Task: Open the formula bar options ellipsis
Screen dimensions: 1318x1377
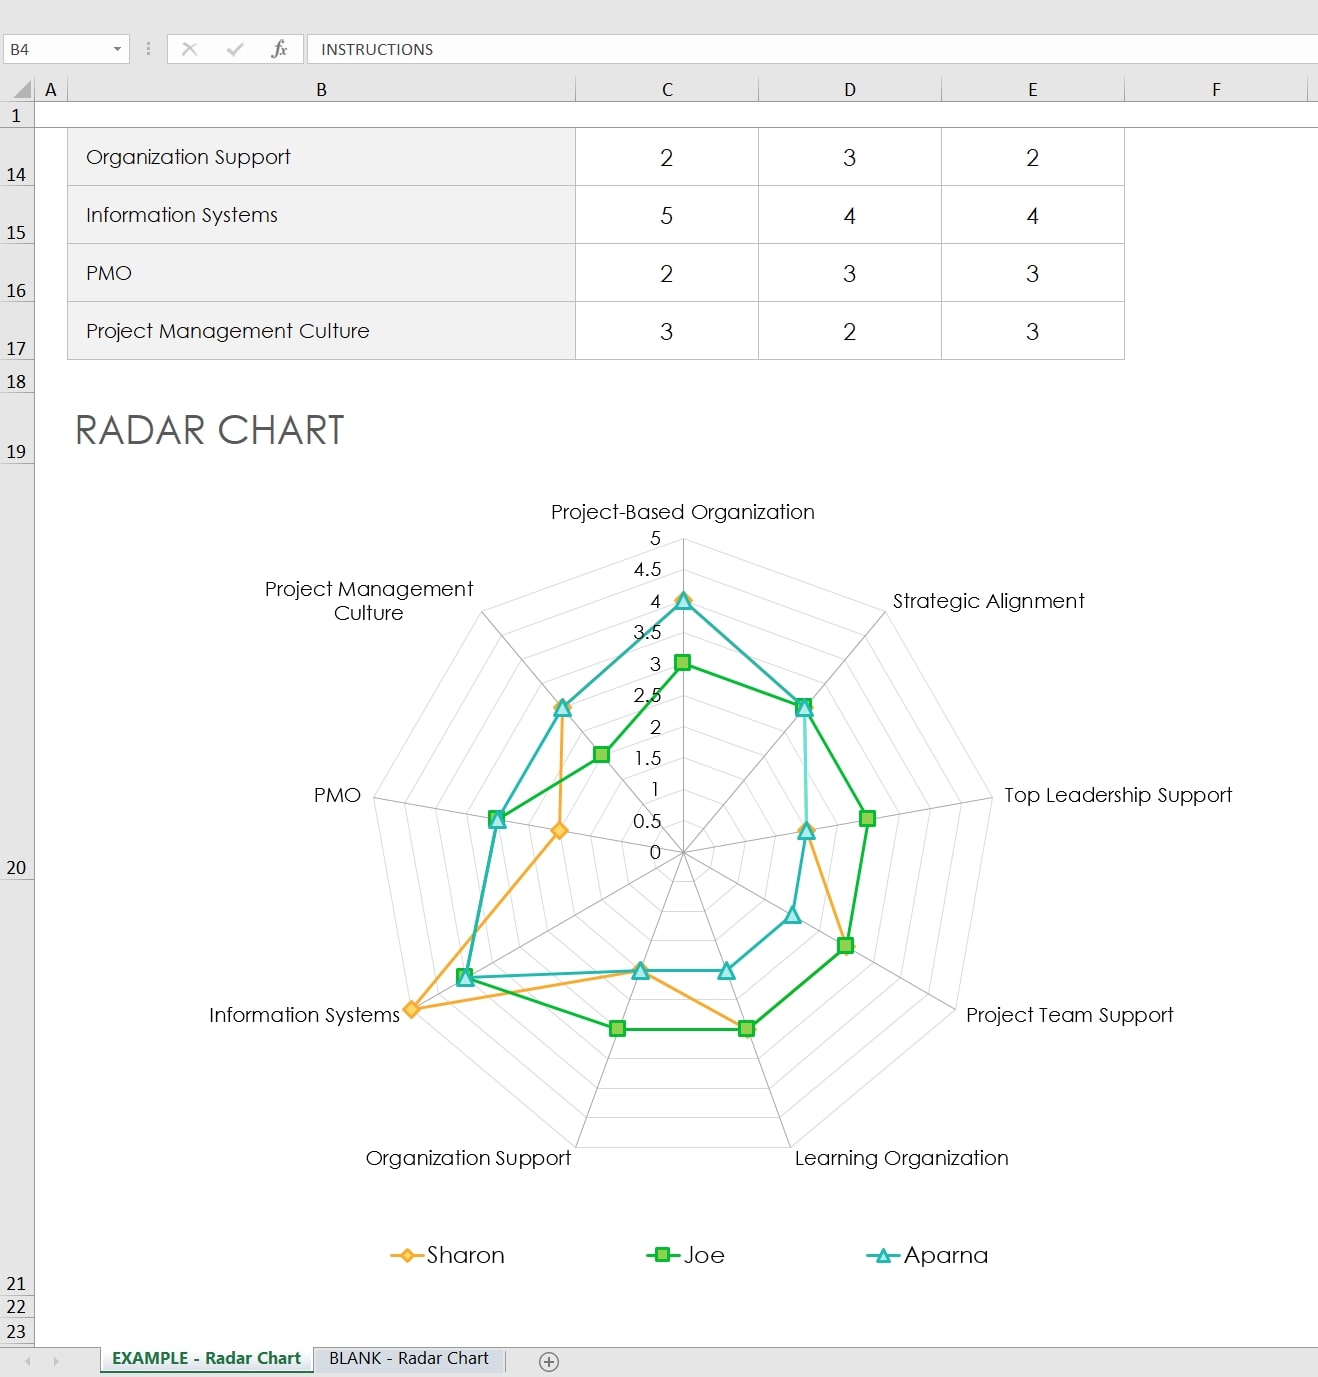Action: pyautogui.click(x=147, y=48)
